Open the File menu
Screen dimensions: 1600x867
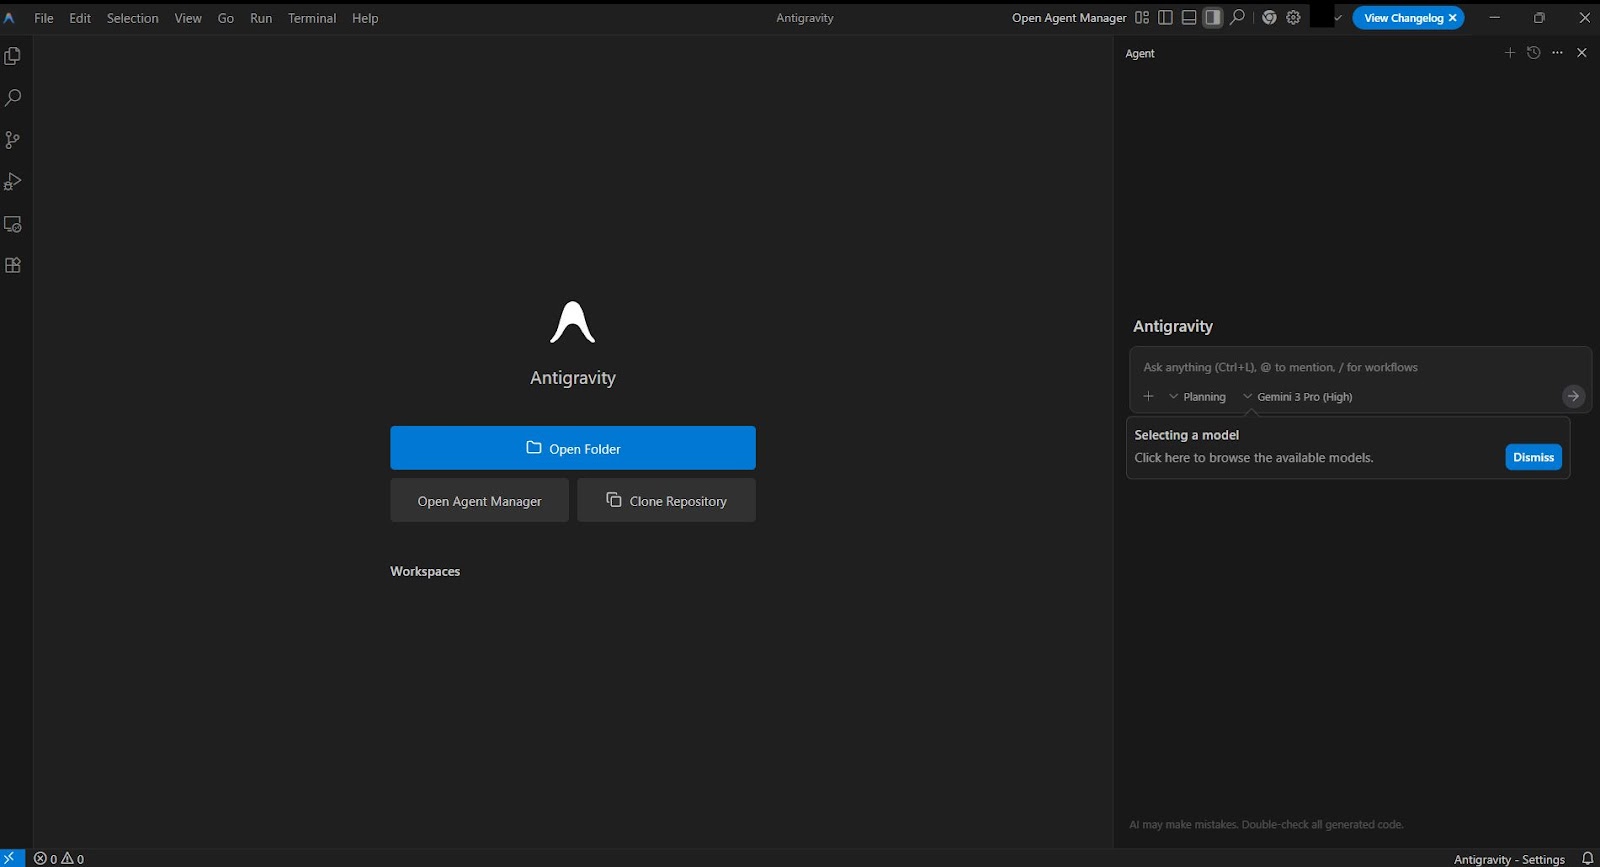pos(44,18)
